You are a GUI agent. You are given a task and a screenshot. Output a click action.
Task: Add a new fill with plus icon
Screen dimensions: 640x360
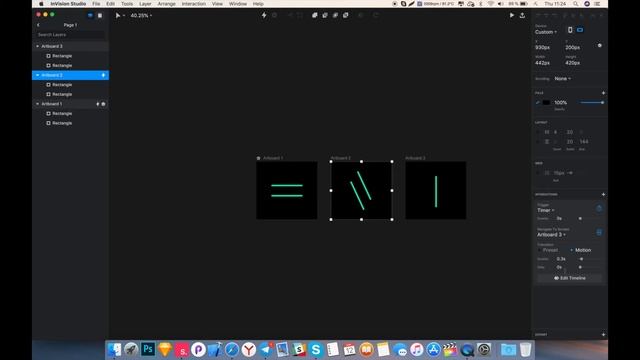(x=603, y=93)
